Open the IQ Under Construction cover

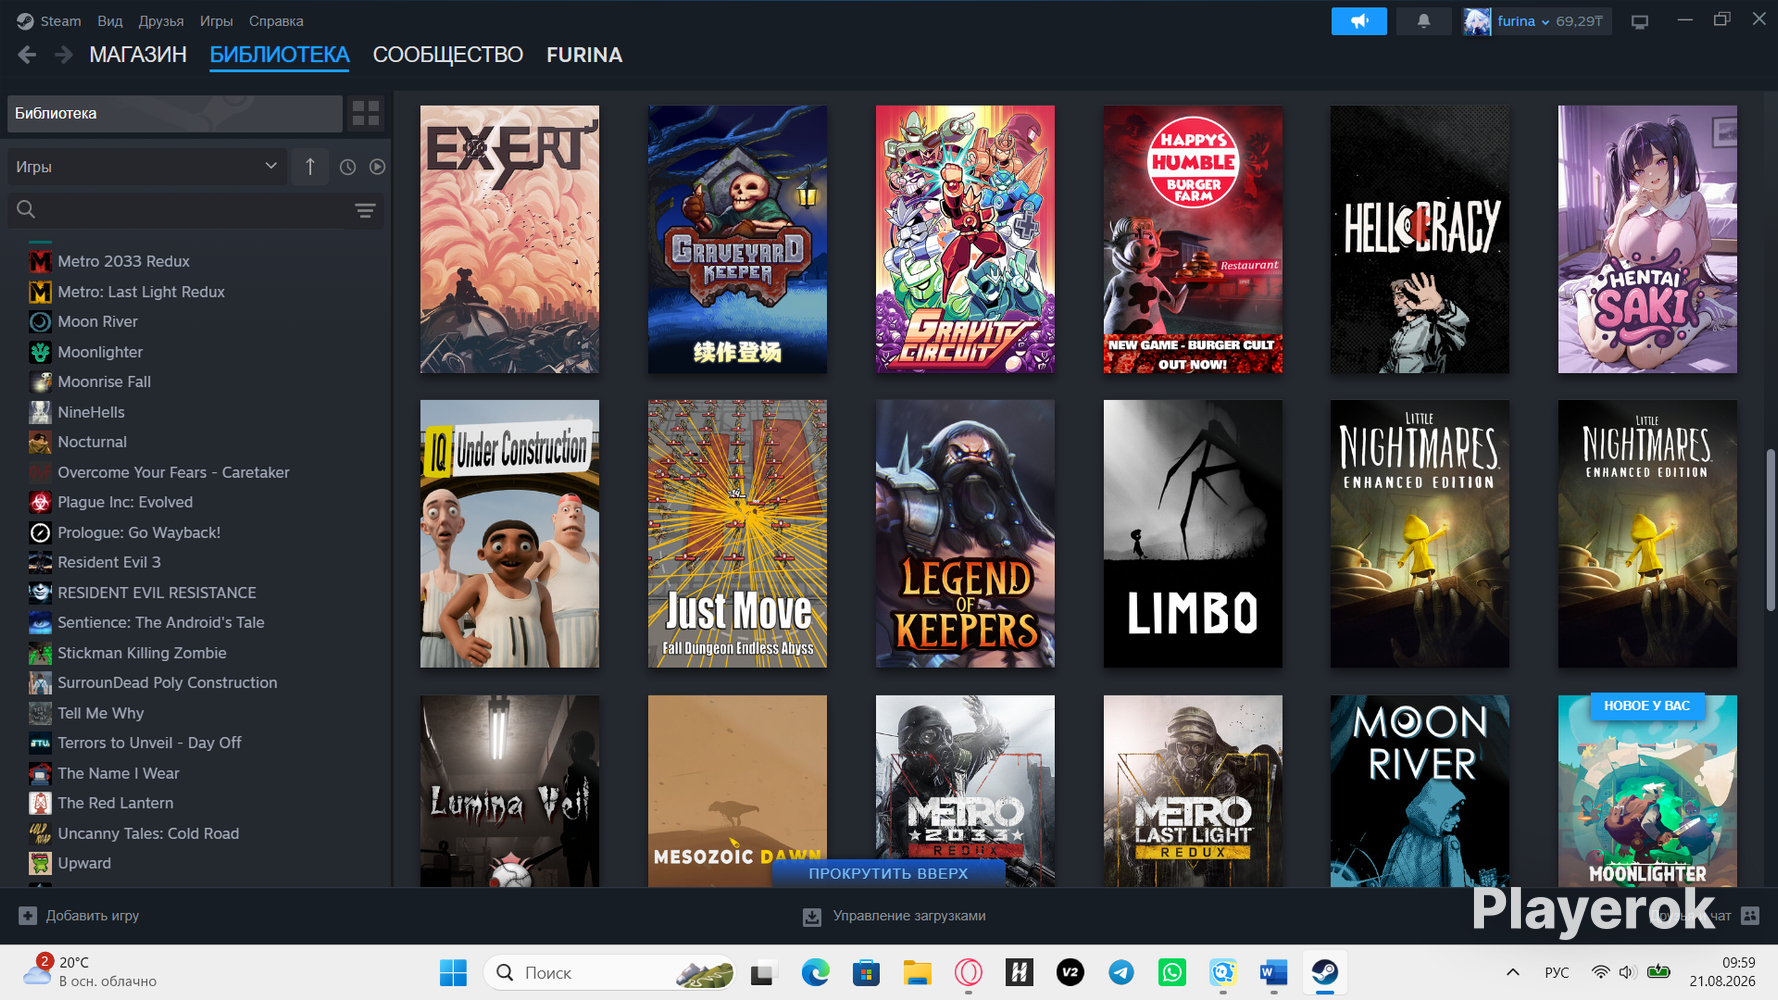click(510, 534)
